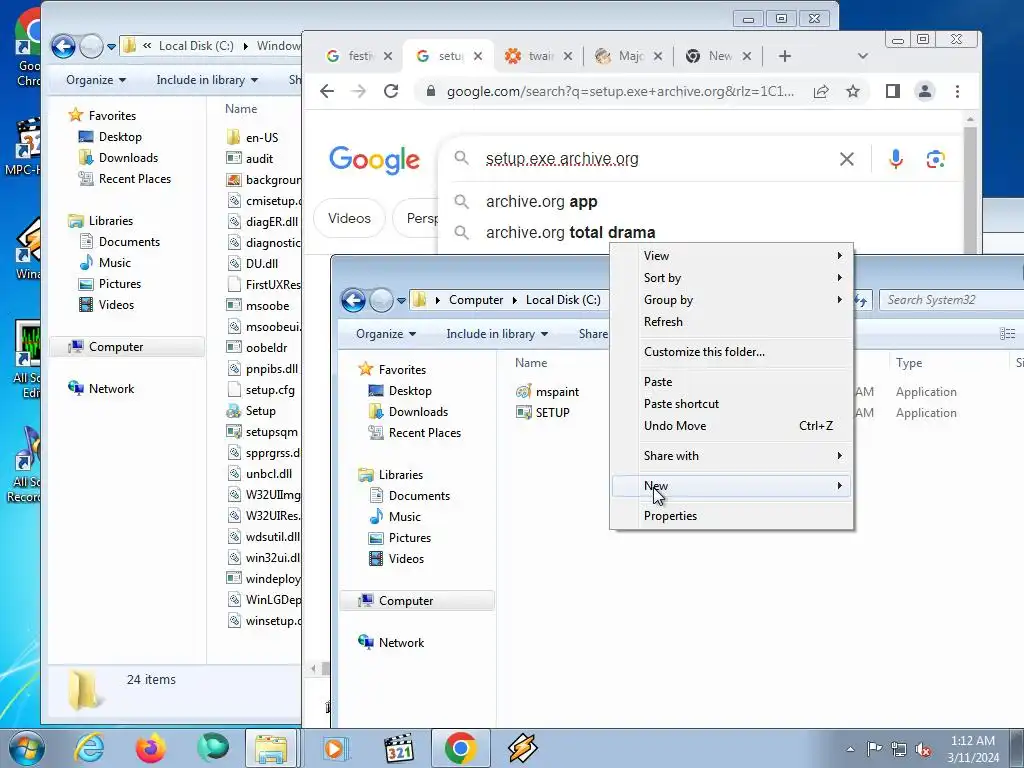Screen dimensions: 1024x768
Task: Open a new Chrome tab with plus button
Action: pyautogui.click(x=785, y=56)
